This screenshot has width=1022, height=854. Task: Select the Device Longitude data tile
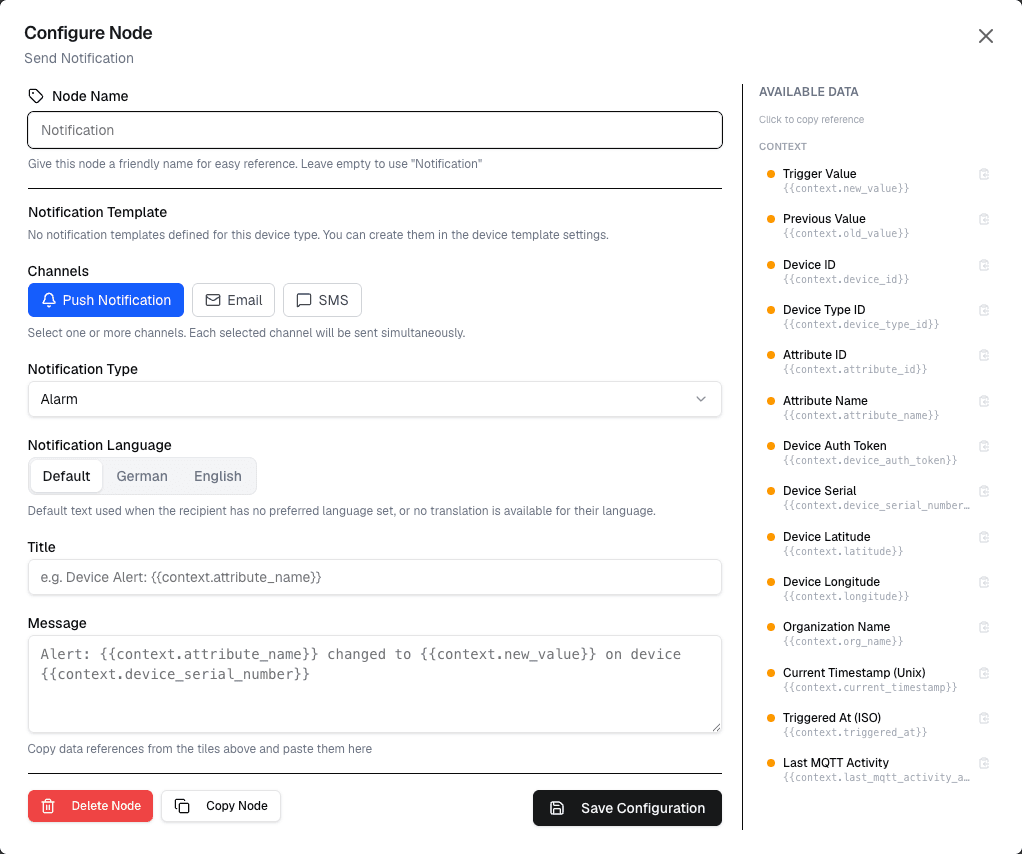(877, 589)
